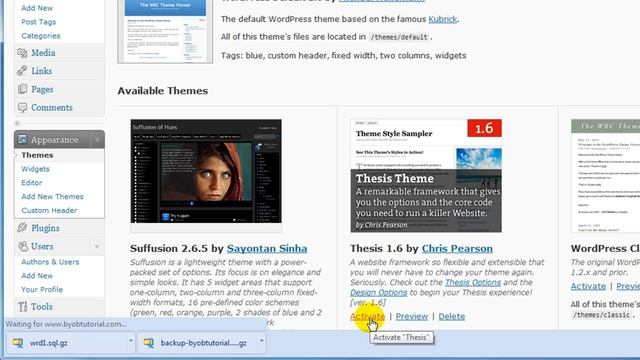Click the "/themes/default" path text
This screenshot has height=360, width=640.
(x=398, y=38)
